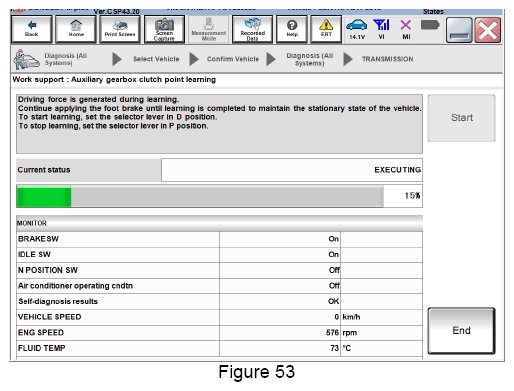
Task: Click the EXECUTING current status field
Action: [x=292, y=170]
